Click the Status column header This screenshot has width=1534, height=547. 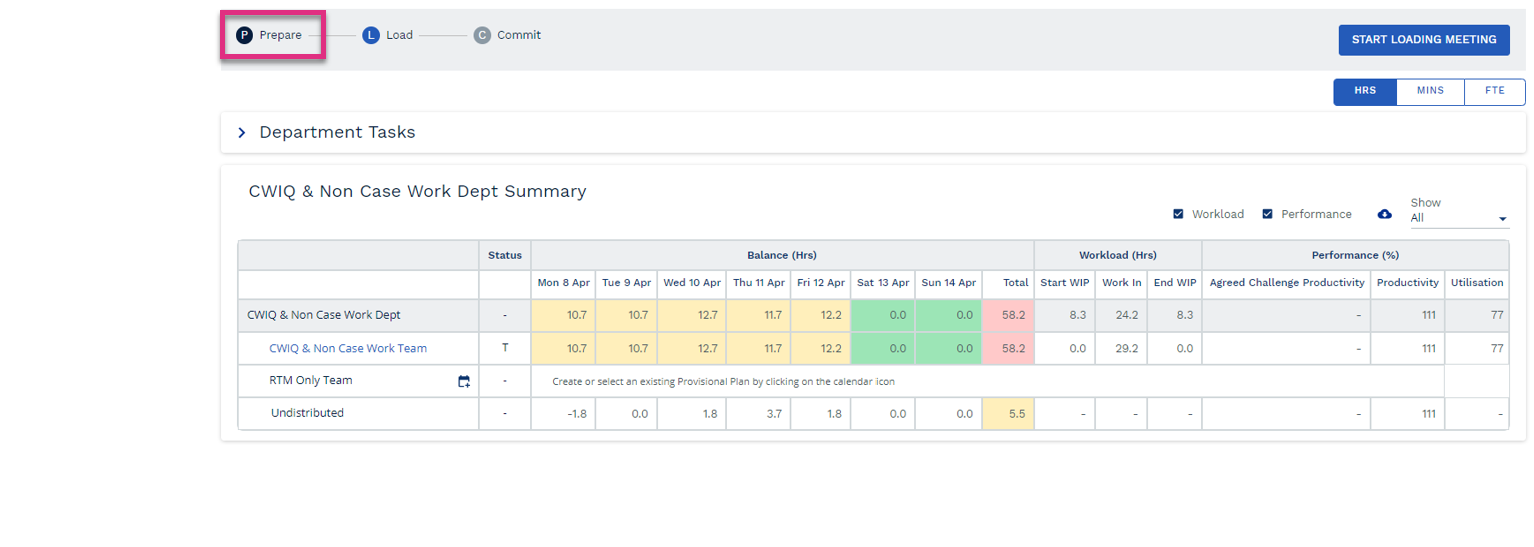click(505, 255)
